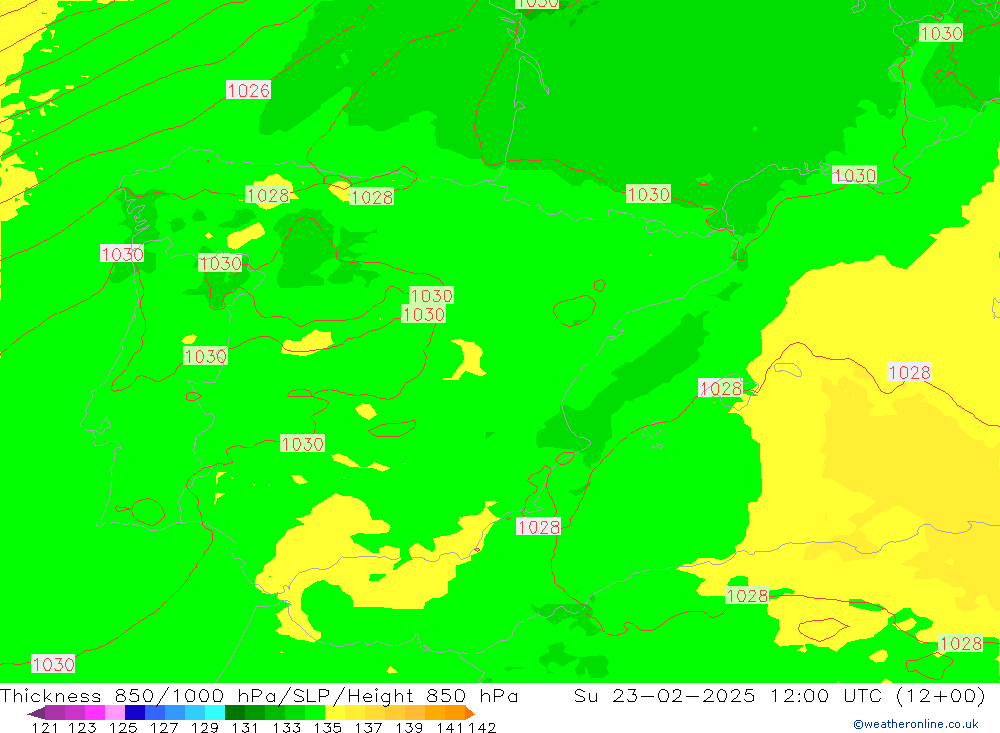
Task: Click the legend value 131
Action: click(245, 727)
